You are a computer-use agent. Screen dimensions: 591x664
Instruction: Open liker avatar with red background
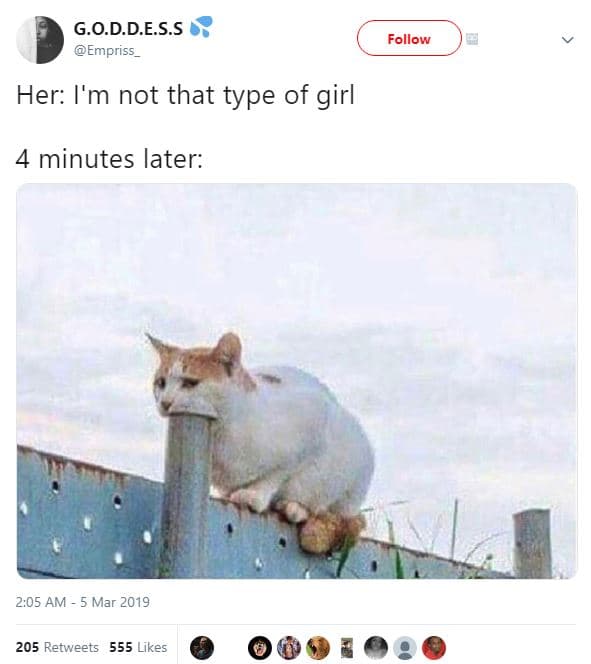coord(434,647)
